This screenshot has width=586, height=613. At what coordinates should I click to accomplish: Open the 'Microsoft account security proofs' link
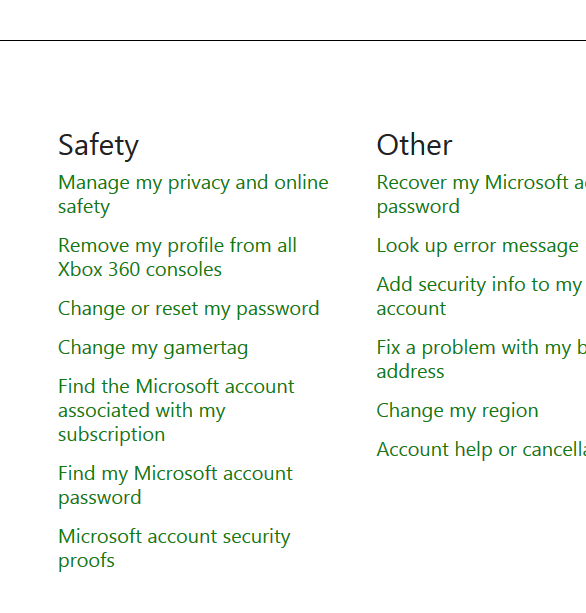click(174, 548)
